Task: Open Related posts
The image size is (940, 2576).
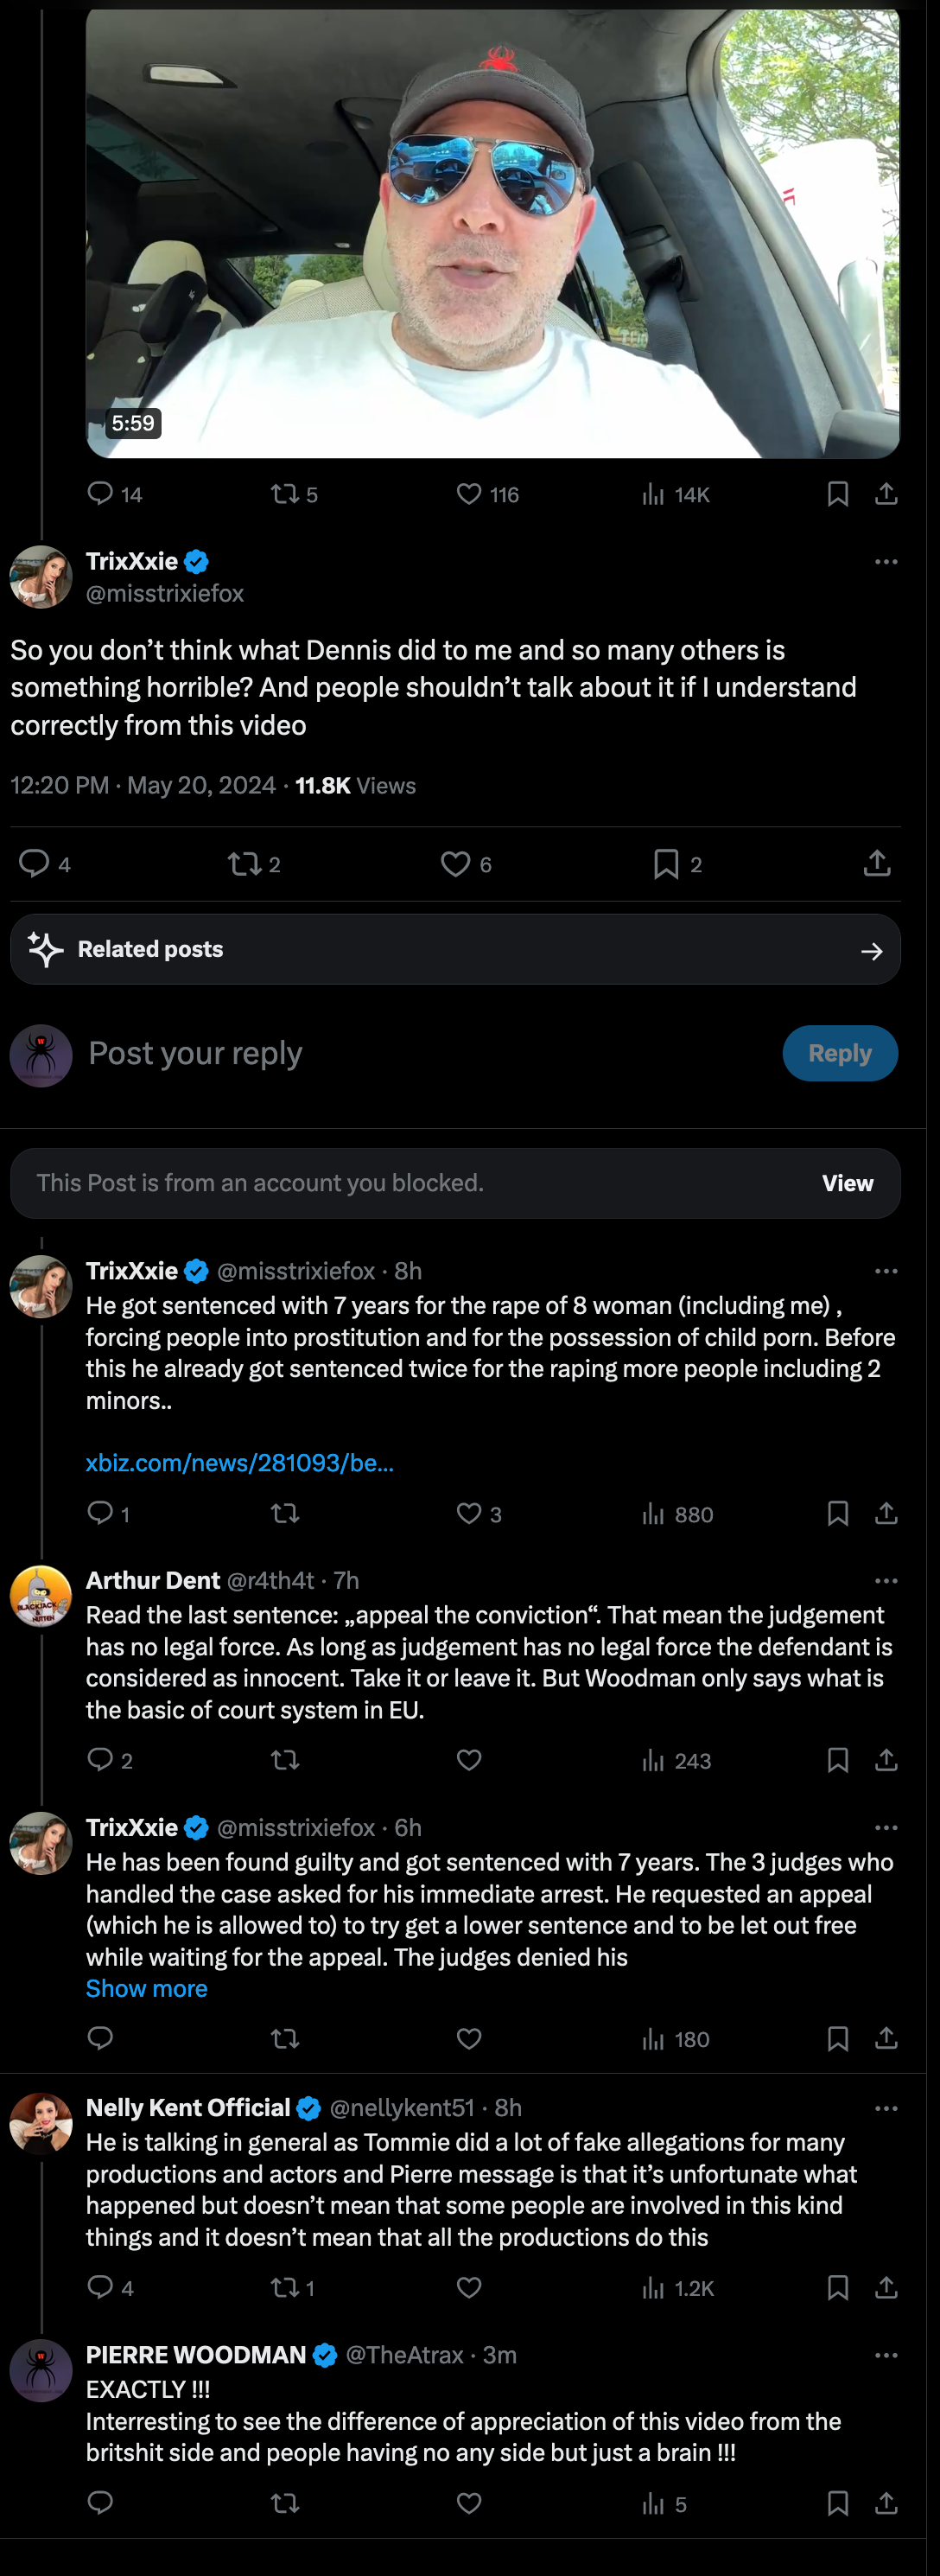Action: click(455, 949)
